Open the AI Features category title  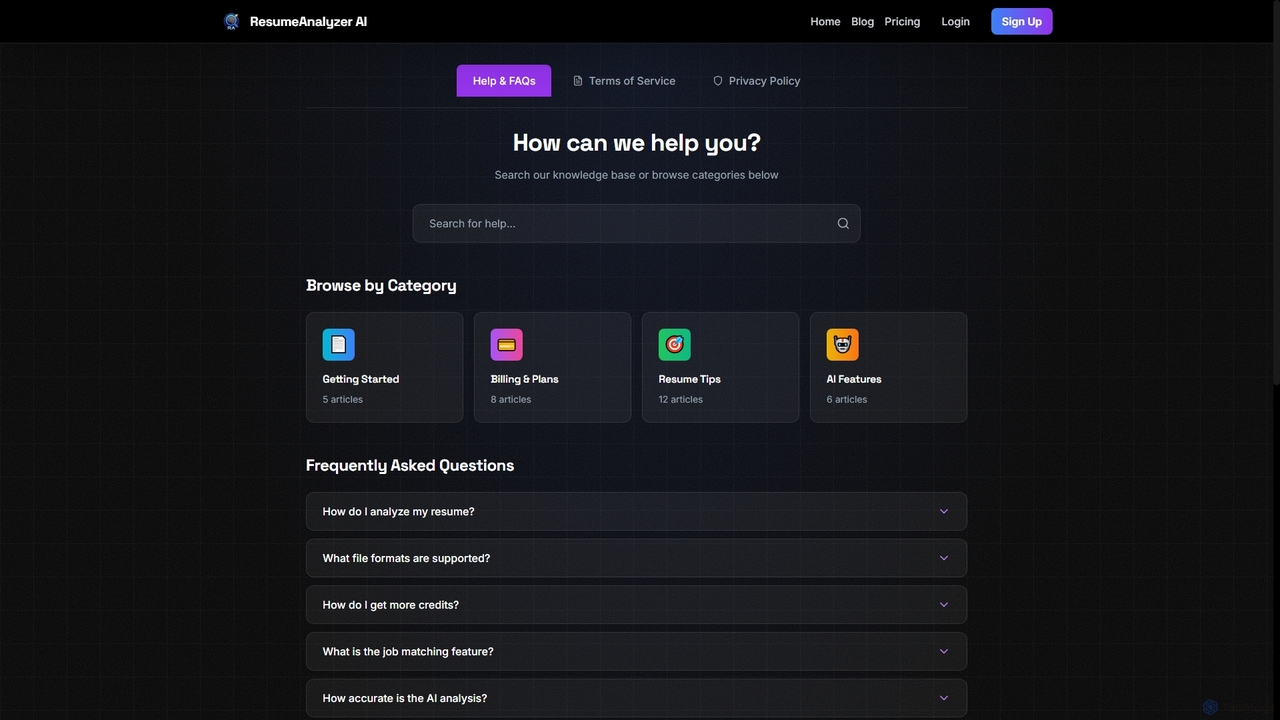[854, 379]
